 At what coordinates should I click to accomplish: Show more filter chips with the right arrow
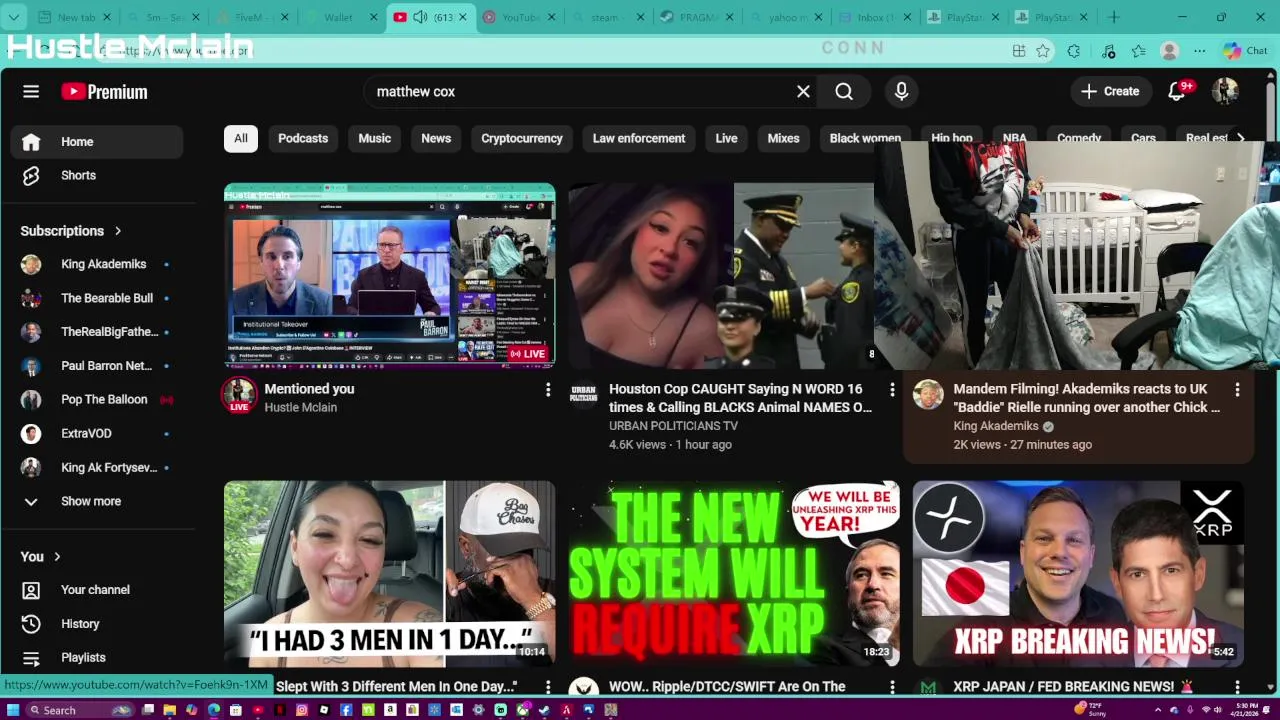[1240, 138]
